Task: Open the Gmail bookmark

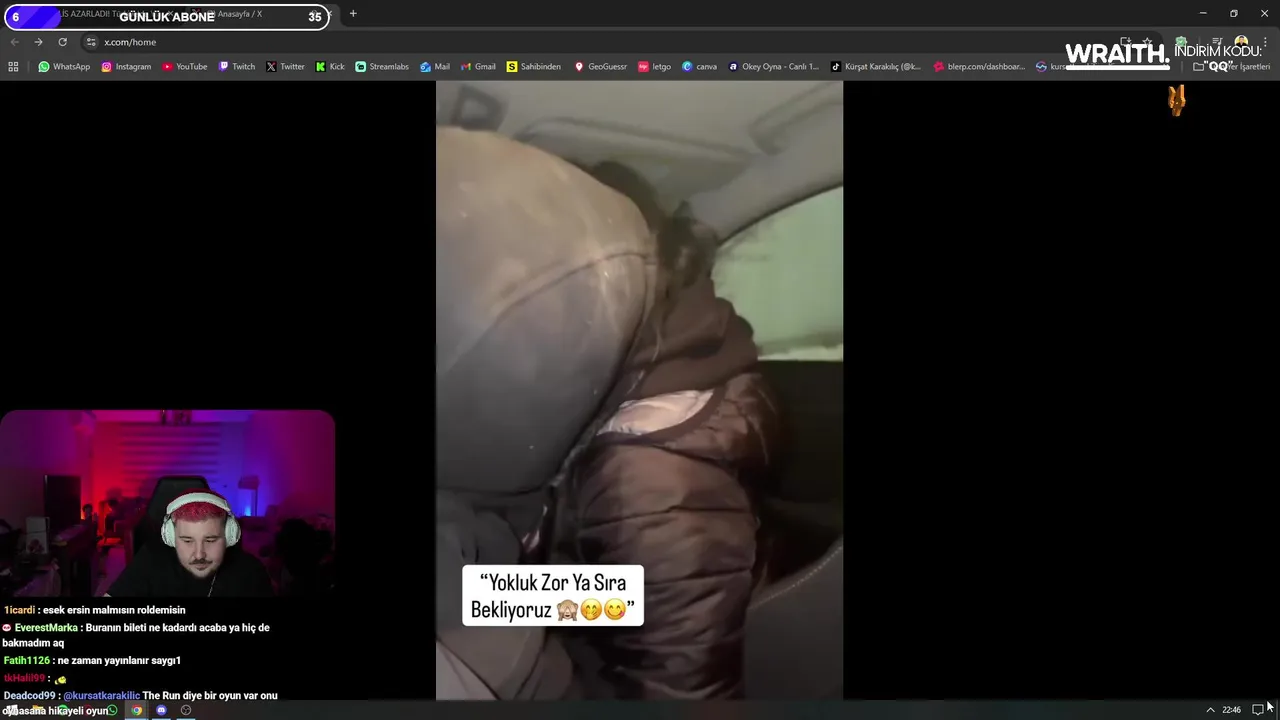Action: point(478,67)
